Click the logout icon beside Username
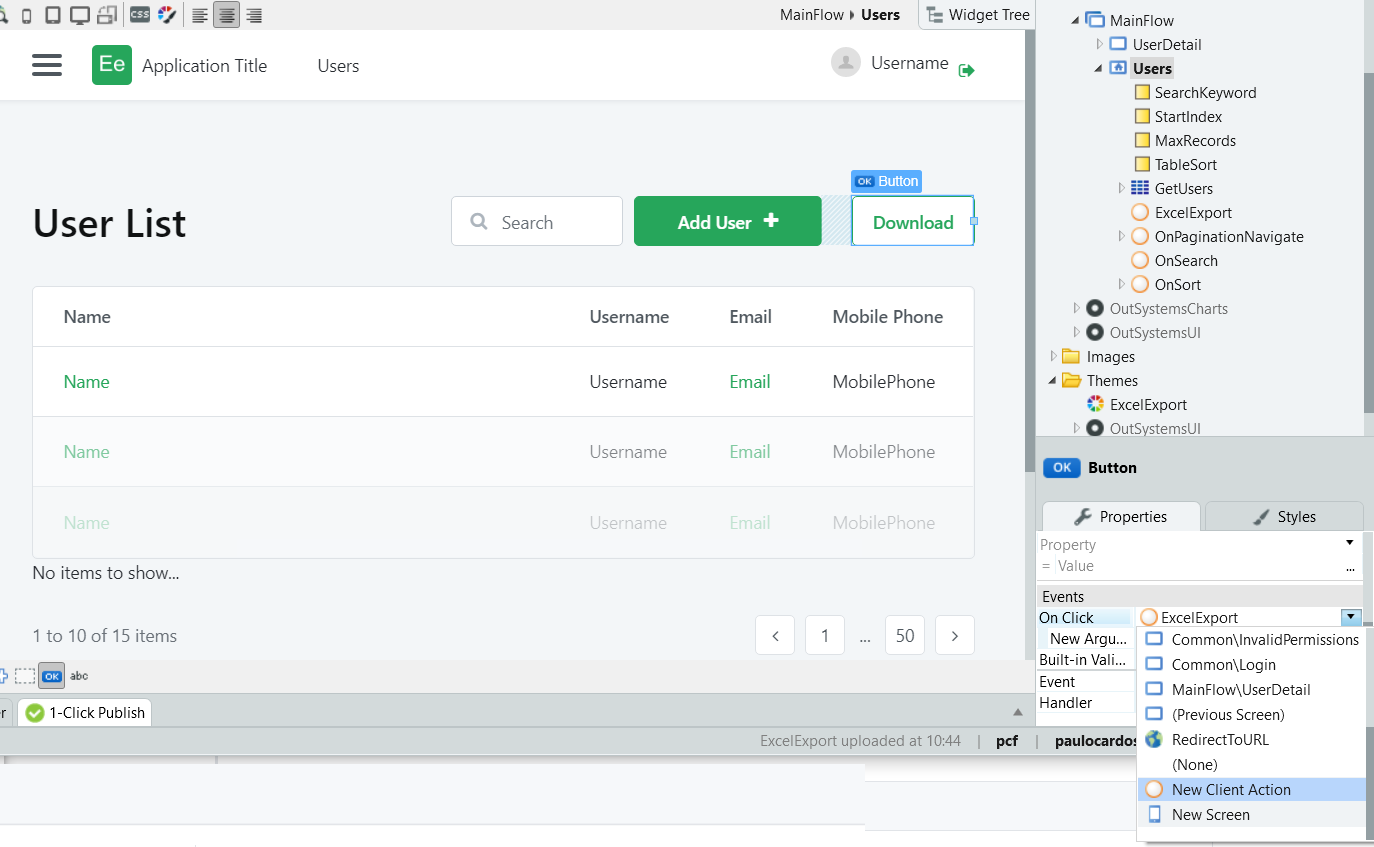This screenshot has height=847, width=1374. coord(966,70)
